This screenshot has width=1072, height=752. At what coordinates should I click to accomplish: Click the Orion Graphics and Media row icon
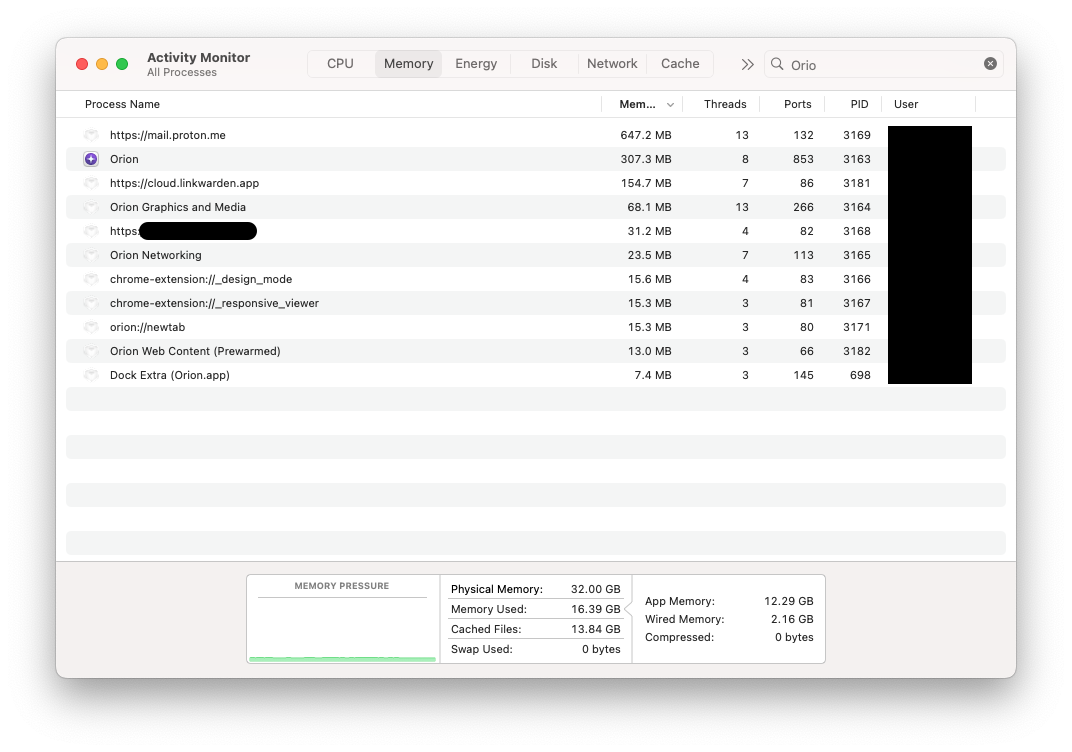point(91,207)
